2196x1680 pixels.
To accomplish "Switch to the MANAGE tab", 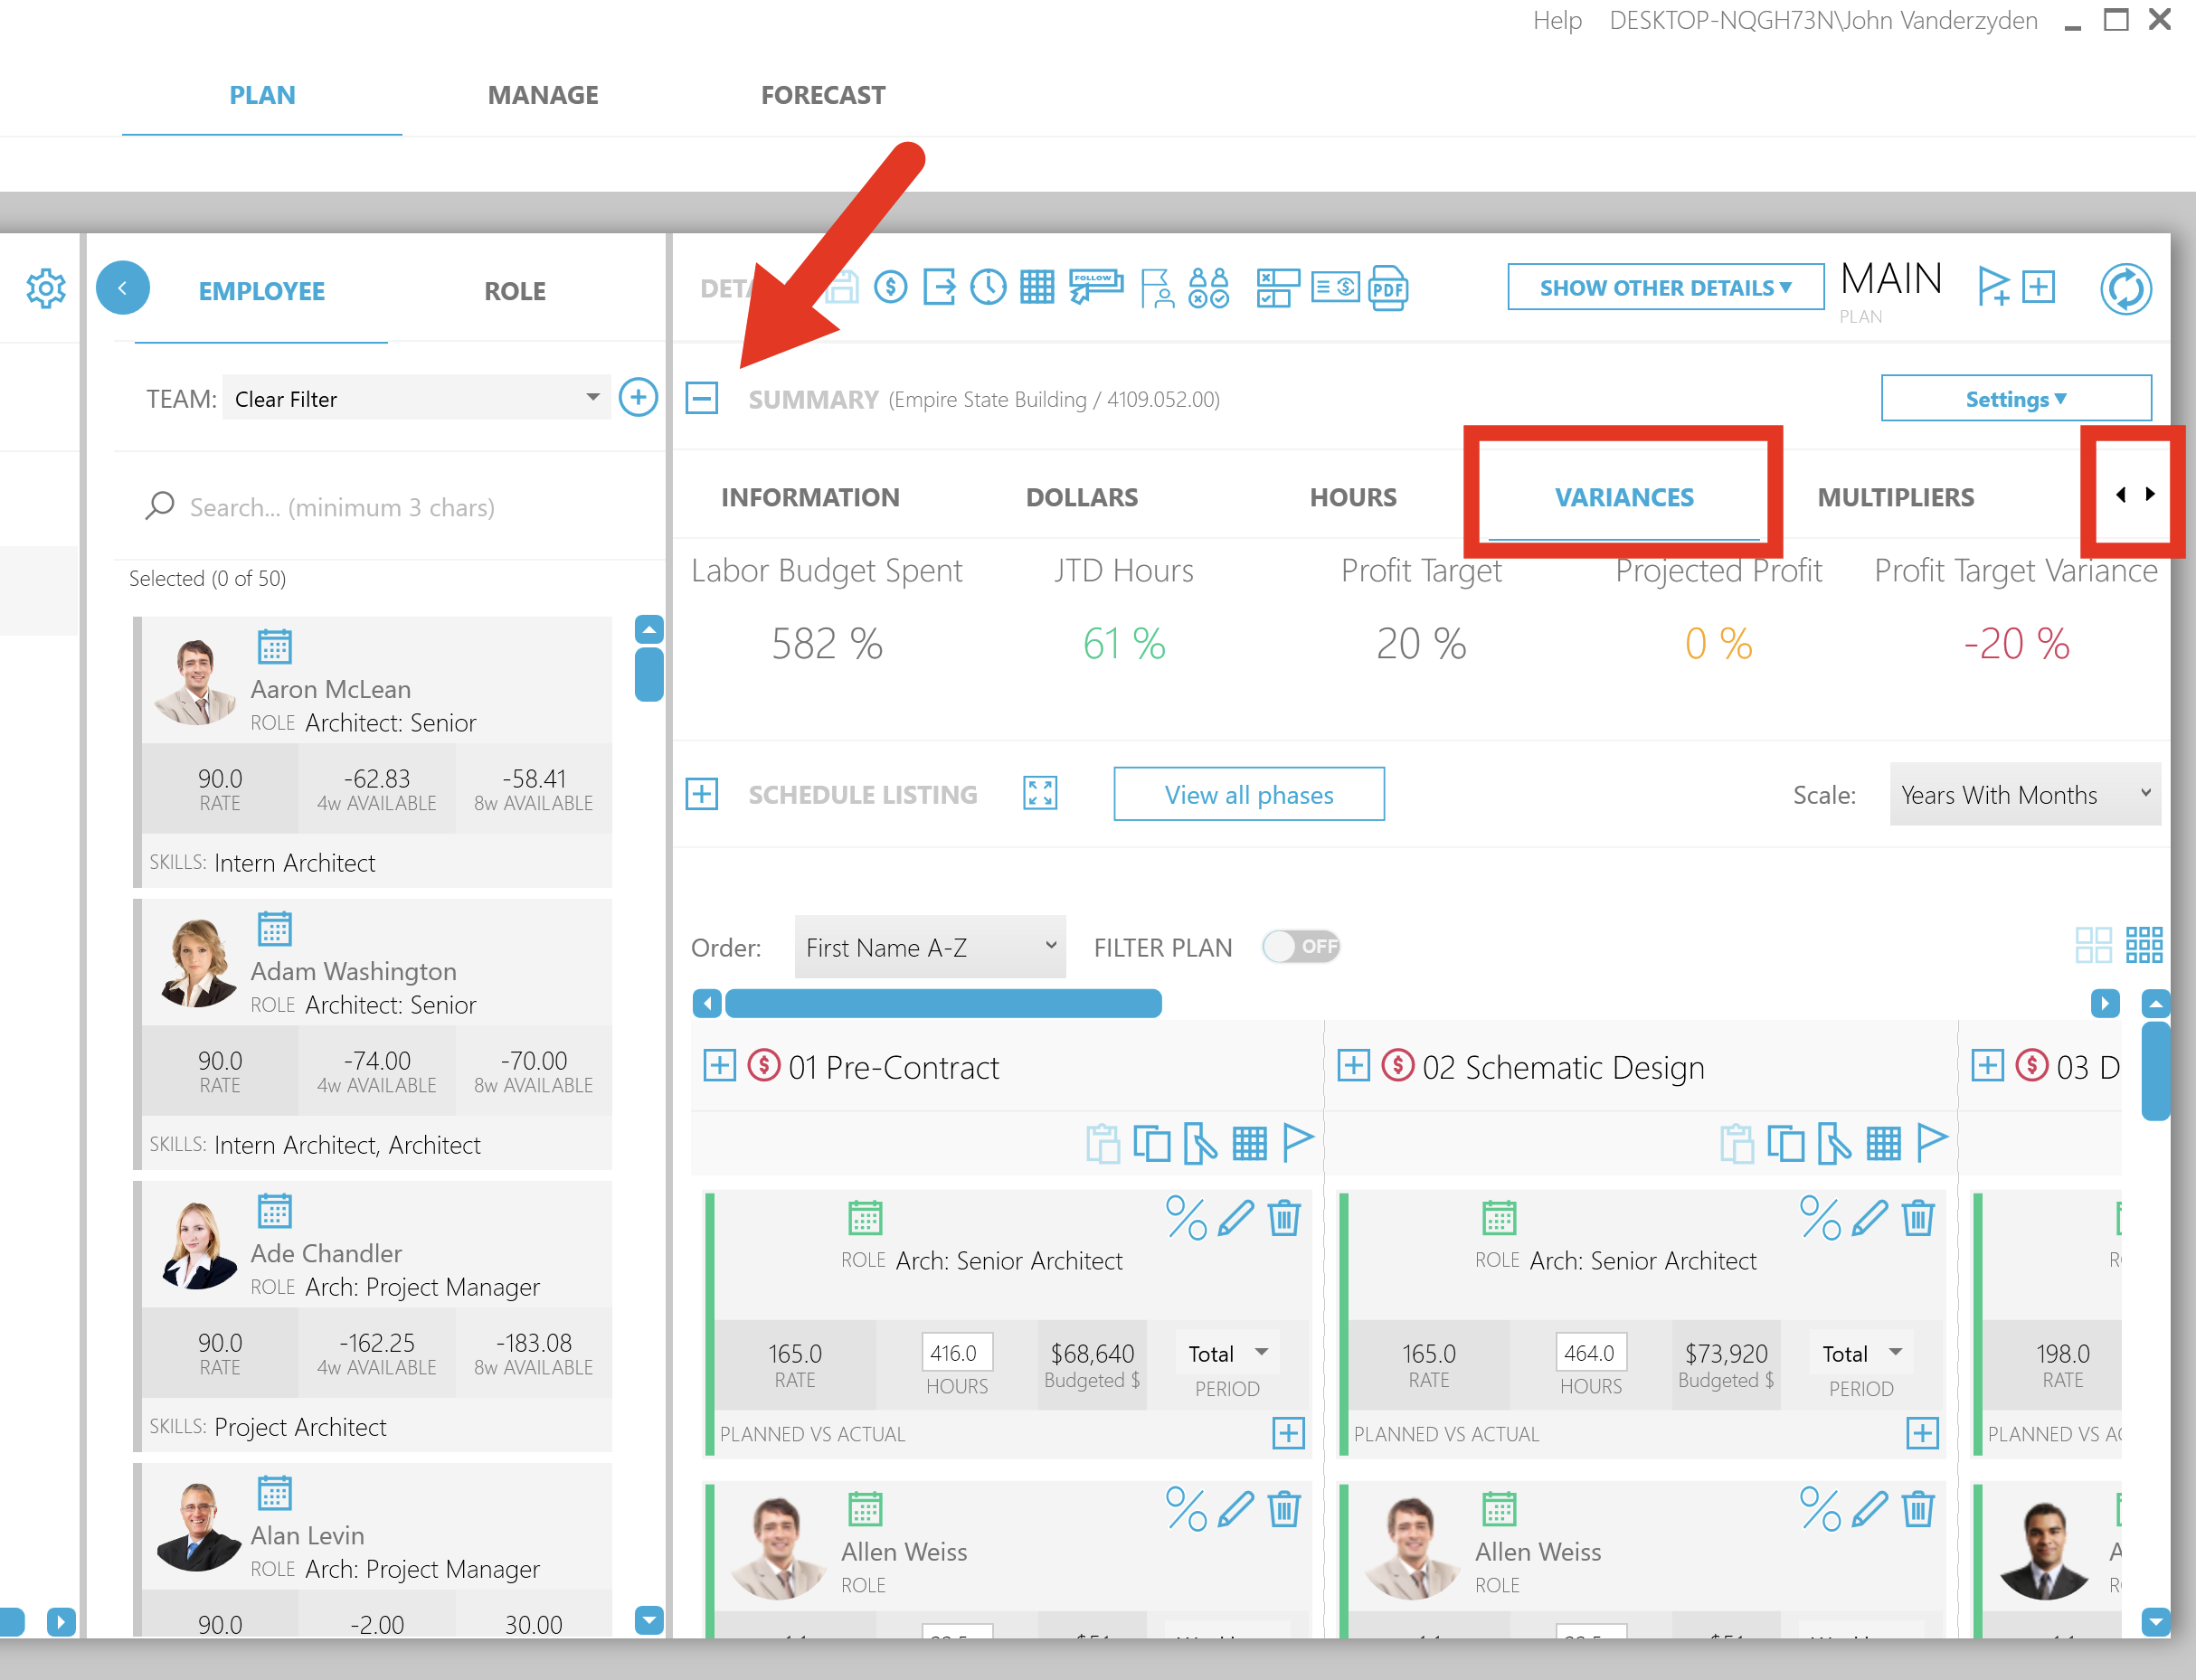I will point(543,95).
